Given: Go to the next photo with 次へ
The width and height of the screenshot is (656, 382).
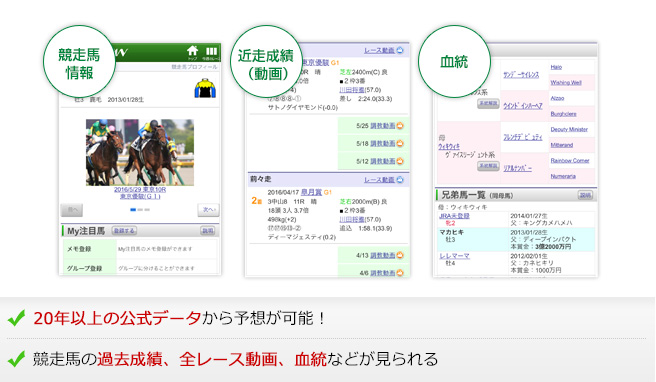Looking at the screenshot, I should click(x=208, y=210).
